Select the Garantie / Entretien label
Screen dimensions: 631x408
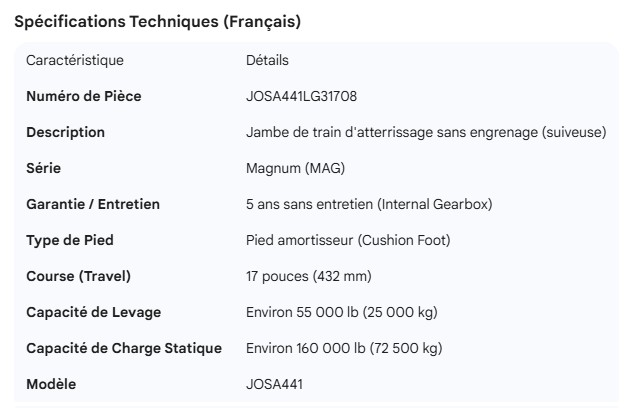click(93, 204)
